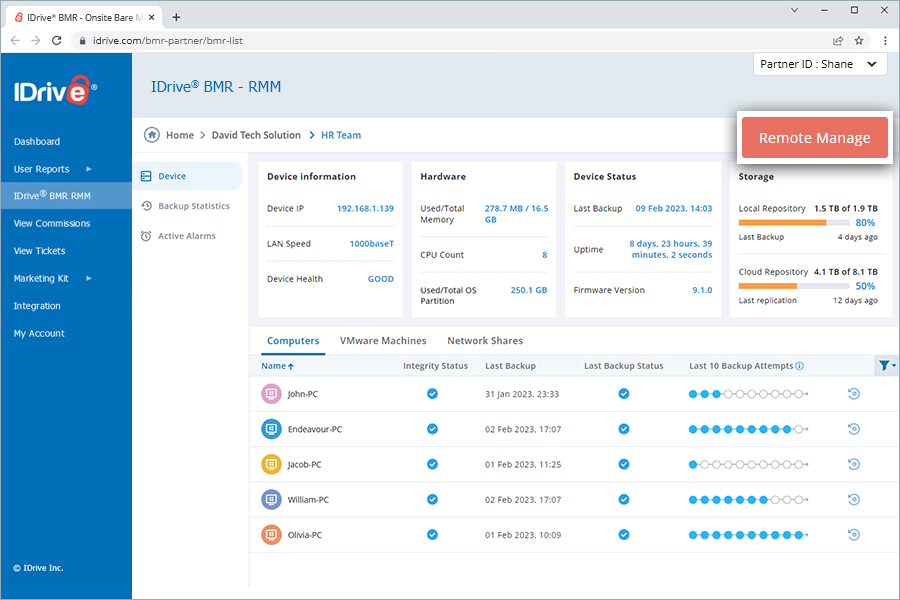Click the Olivia-PC computer icon
900x600 pixels.
pos(271,535)
